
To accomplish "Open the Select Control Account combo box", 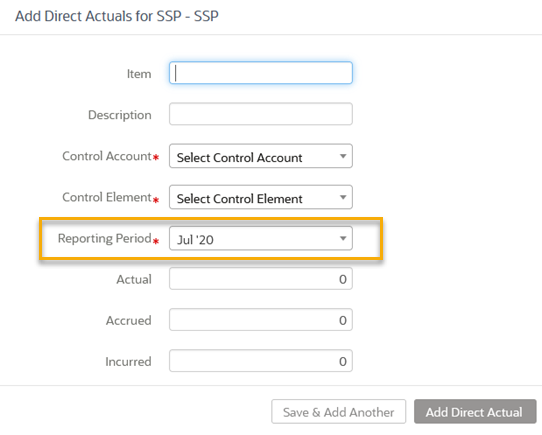I will coord(261,156).
